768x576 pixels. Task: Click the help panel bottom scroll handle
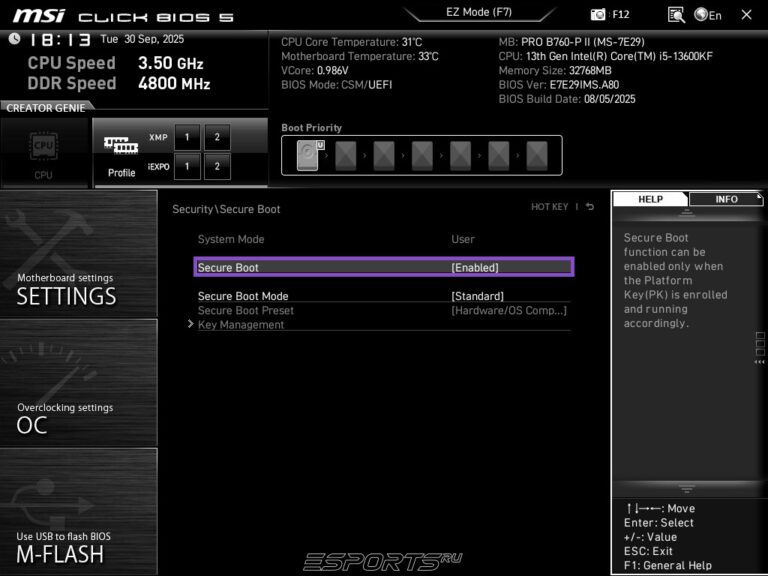[x=686, y=489]
